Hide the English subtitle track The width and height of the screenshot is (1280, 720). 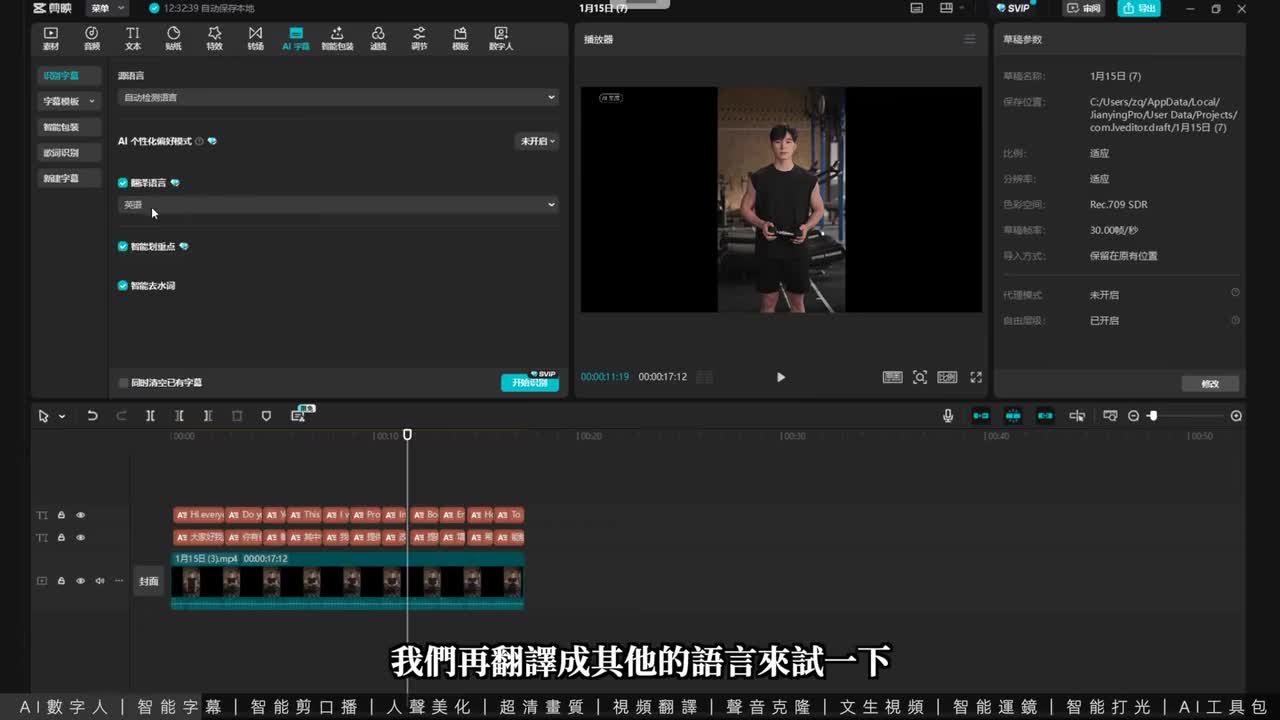pyautogui.click(x=81, y=515)
